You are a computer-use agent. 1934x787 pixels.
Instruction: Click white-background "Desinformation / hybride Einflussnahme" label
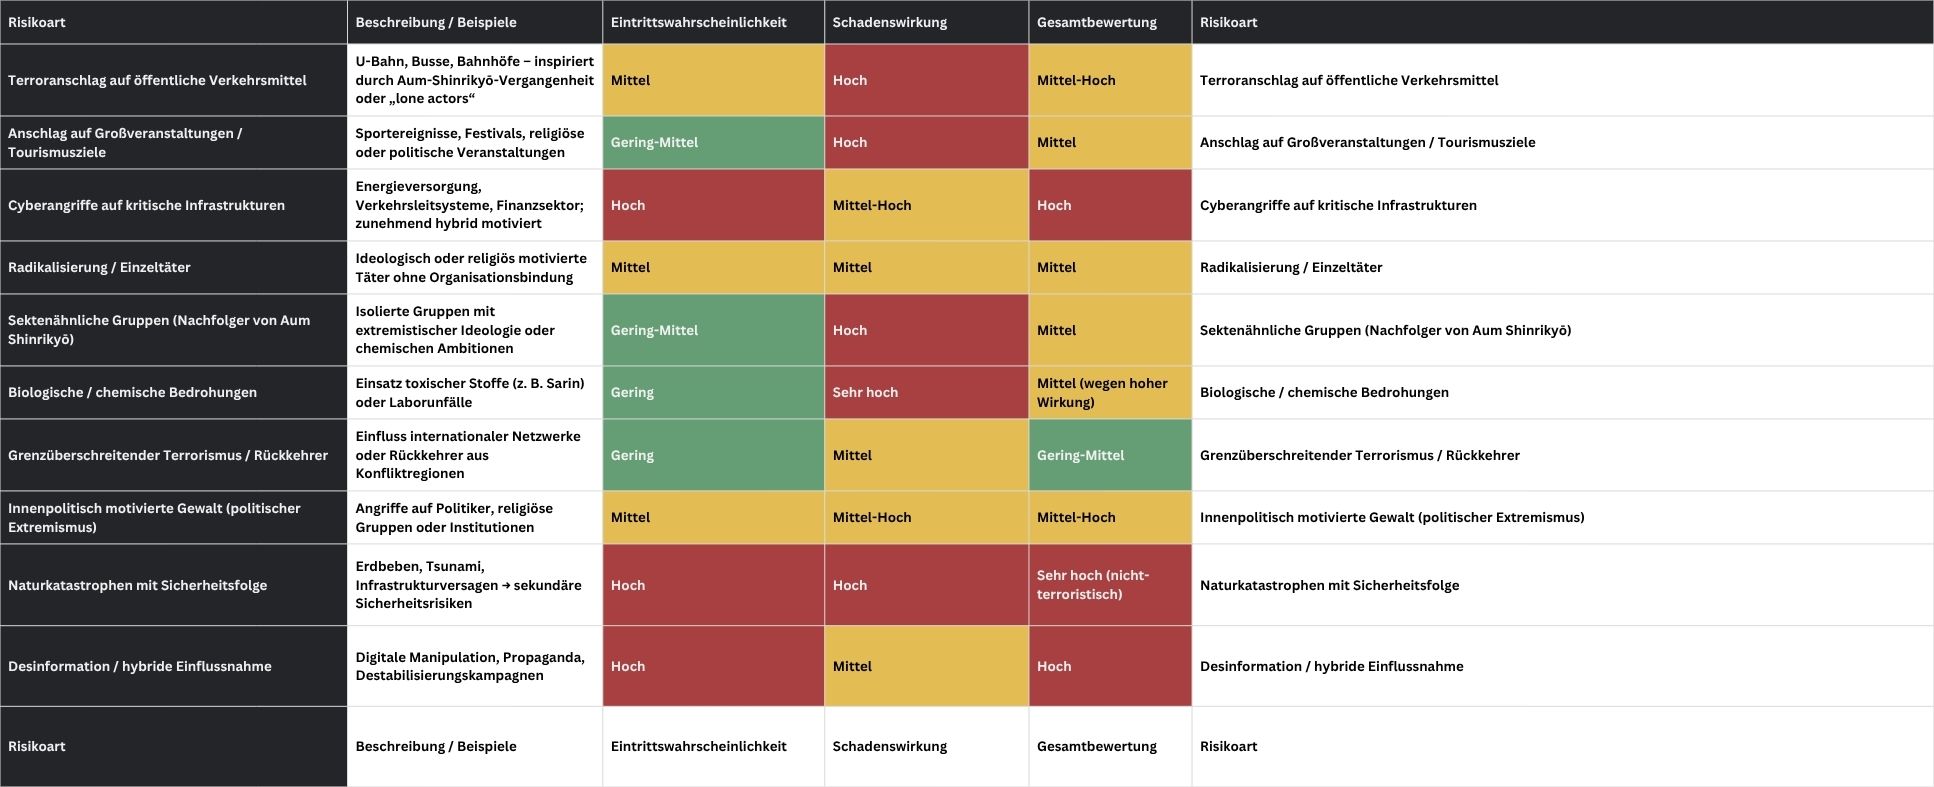tap(1331, 666)
